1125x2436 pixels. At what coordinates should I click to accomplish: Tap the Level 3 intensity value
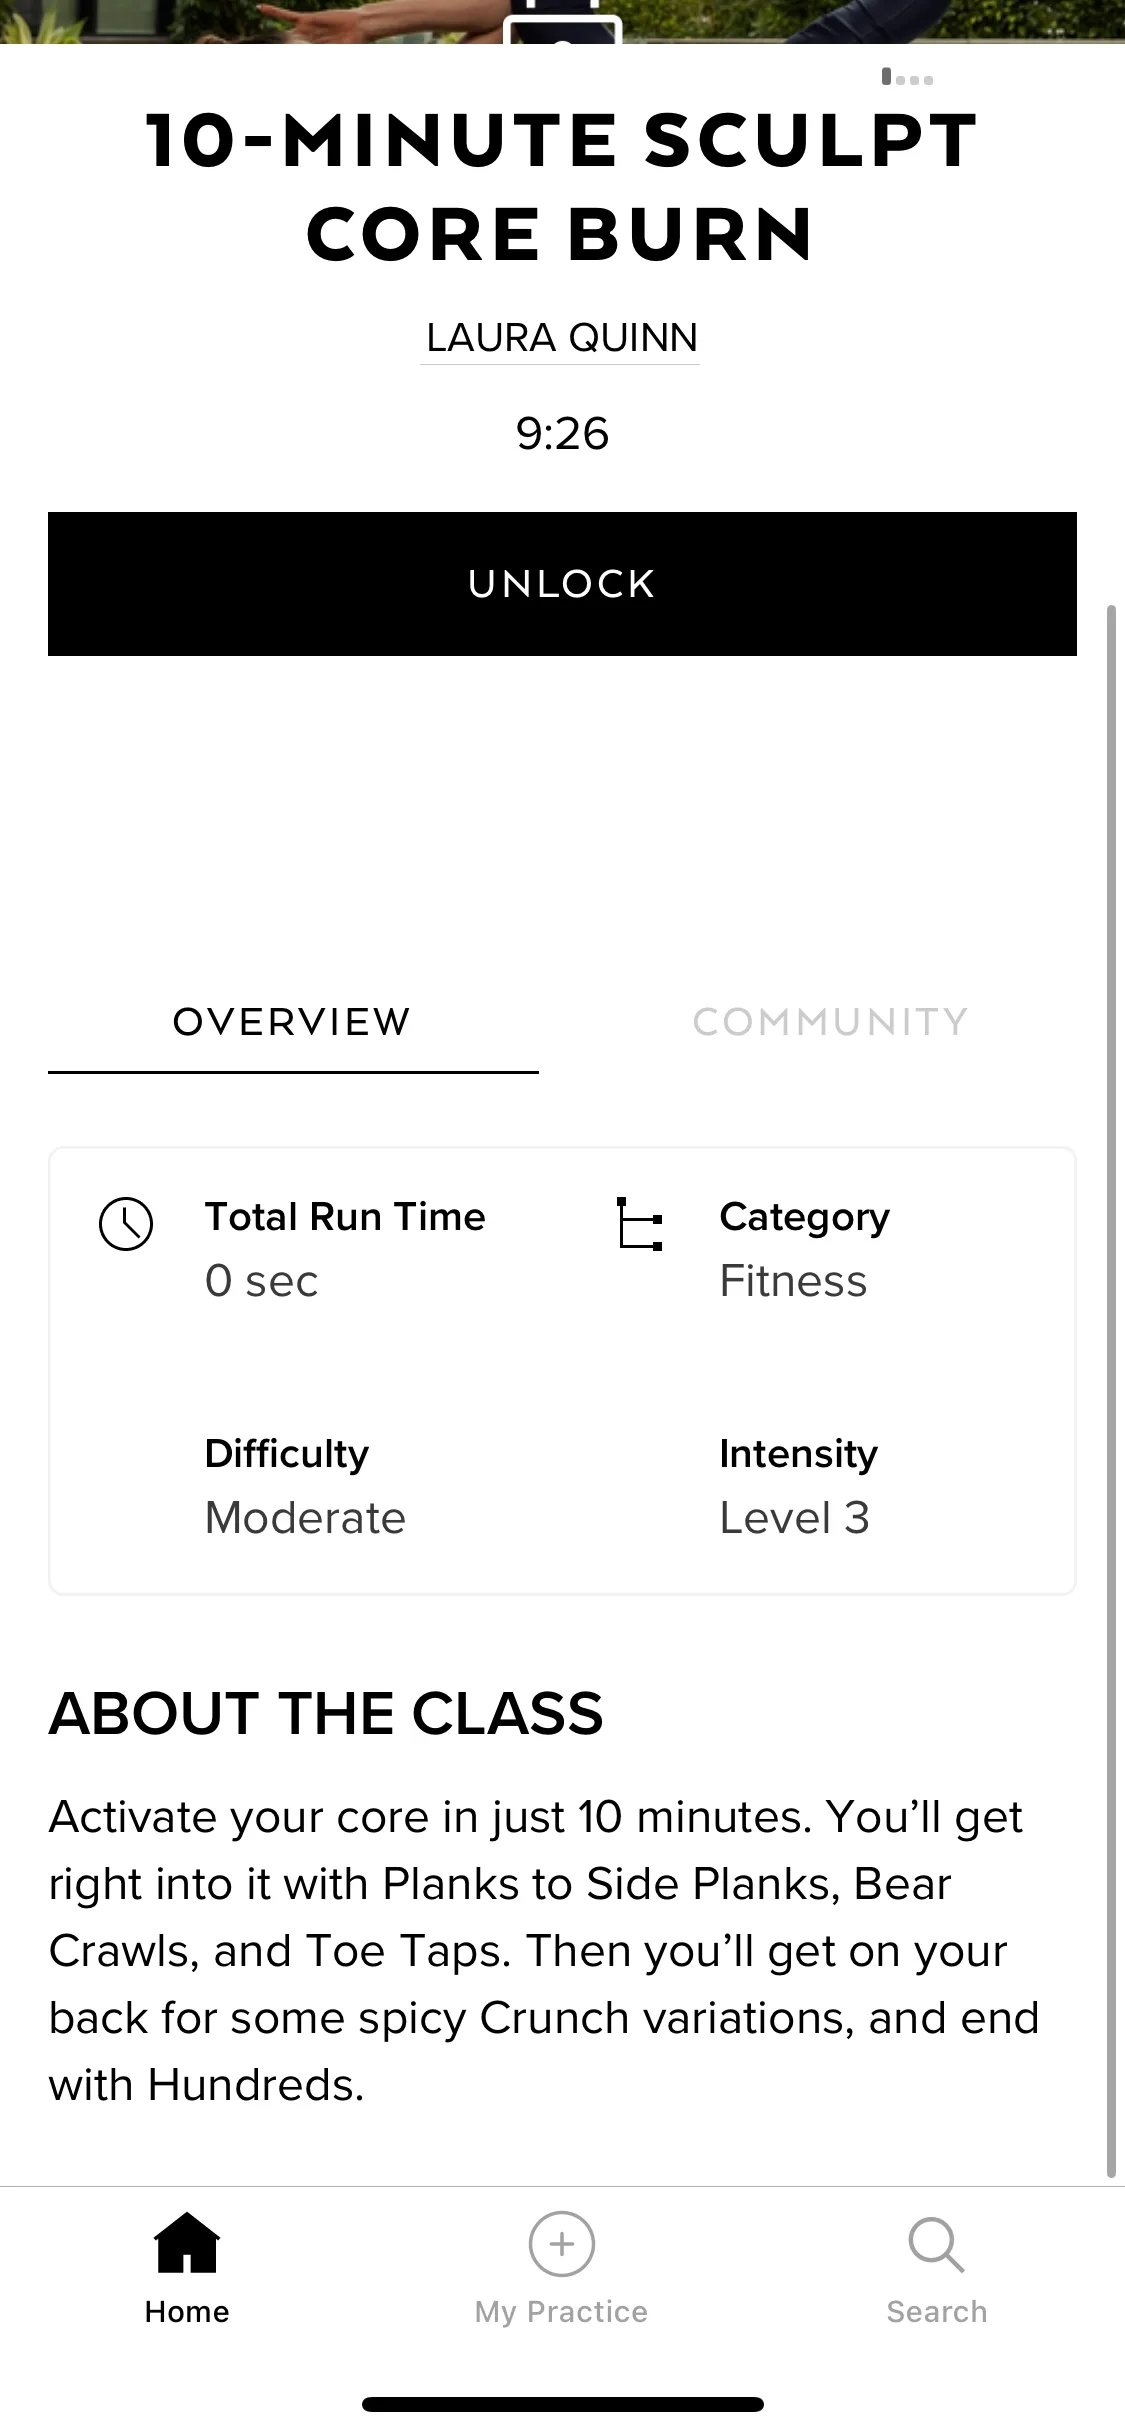tap(794, 1518)
